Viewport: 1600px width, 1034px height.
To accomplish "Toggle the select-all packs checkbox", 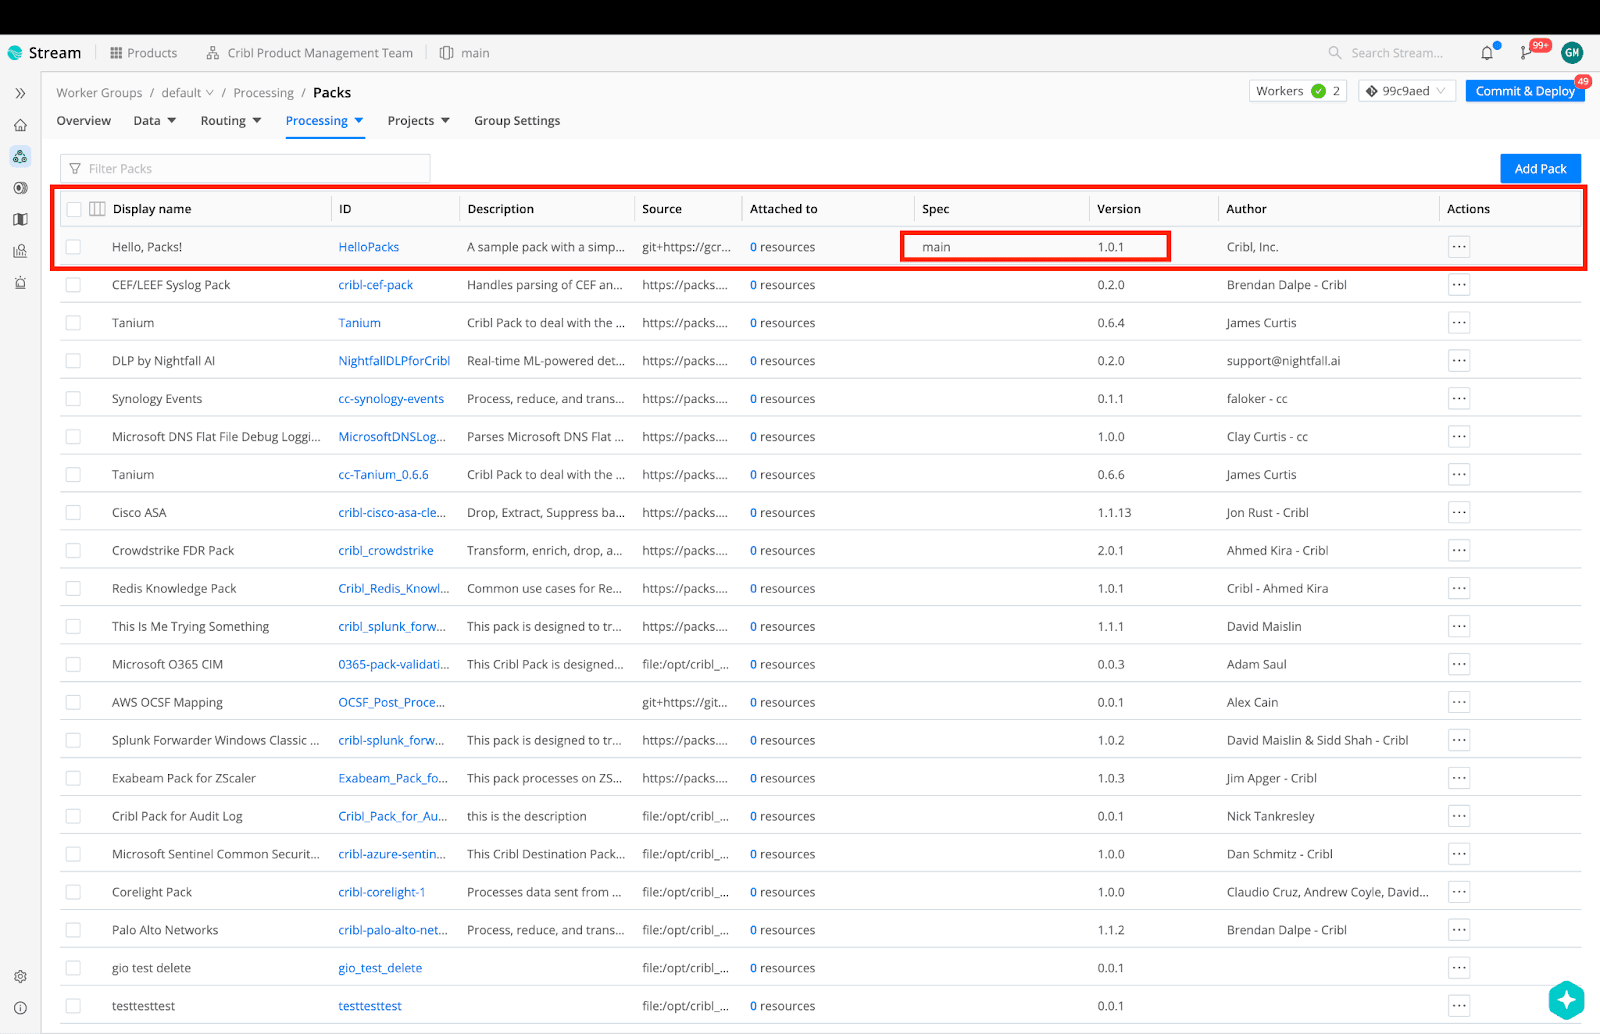I will [x=74, y=209].
